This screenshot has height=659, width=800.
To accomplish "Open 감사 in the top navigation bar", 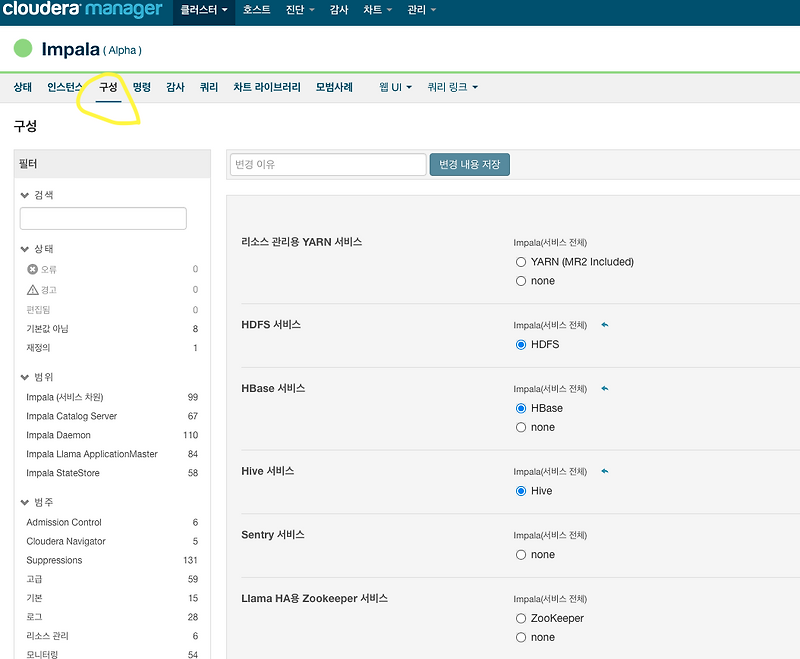I will [339, 10].
